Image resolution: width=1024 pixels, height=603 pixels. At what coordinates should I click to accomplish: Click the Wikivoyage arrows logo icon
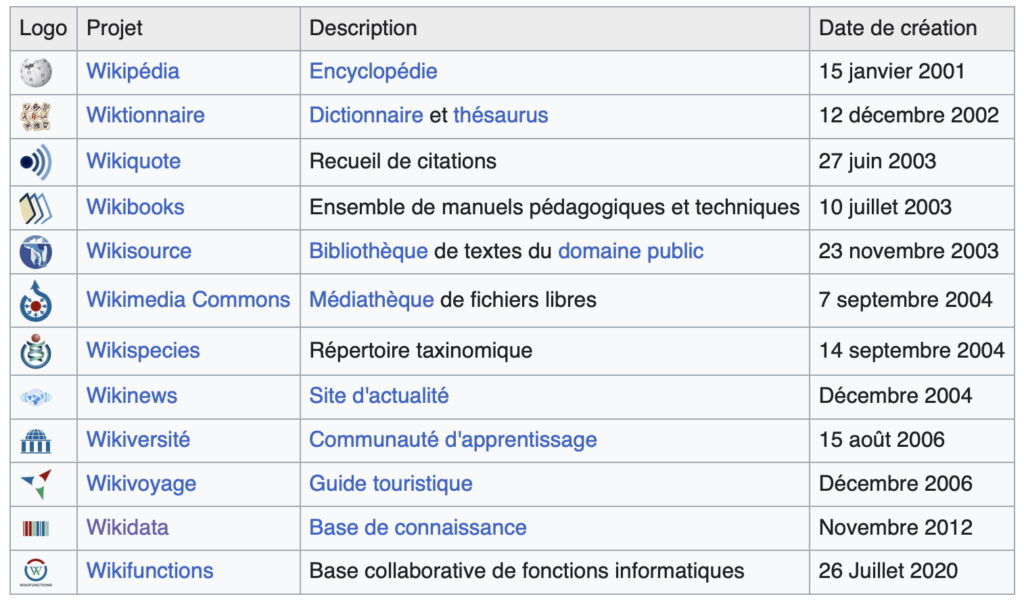click(36, 484)
